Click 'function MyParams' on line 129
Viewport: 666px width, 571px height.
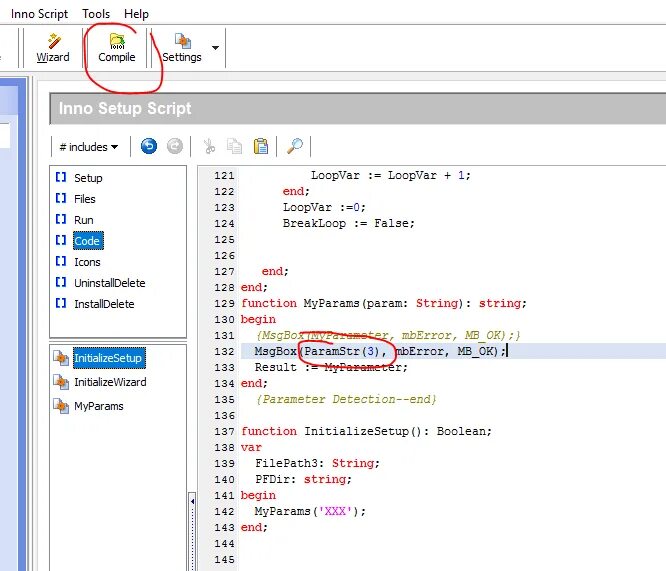click(300, 303)
